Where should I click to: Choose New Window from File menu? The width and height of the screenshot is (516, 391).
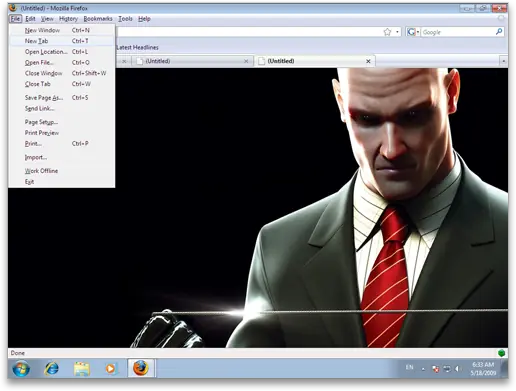[x=62, y=30]
